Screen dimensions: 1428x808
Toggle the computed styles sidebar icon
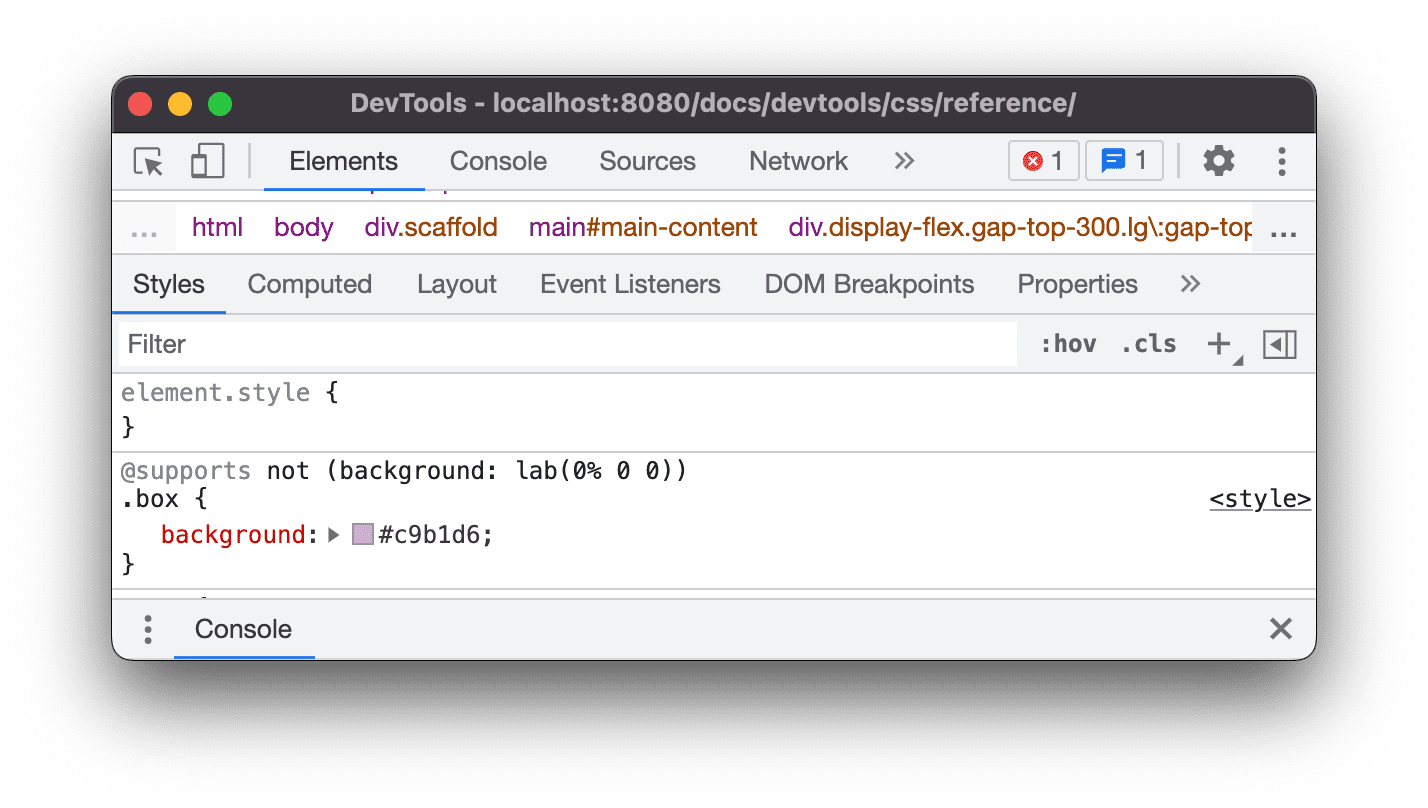click(1280, 343)
